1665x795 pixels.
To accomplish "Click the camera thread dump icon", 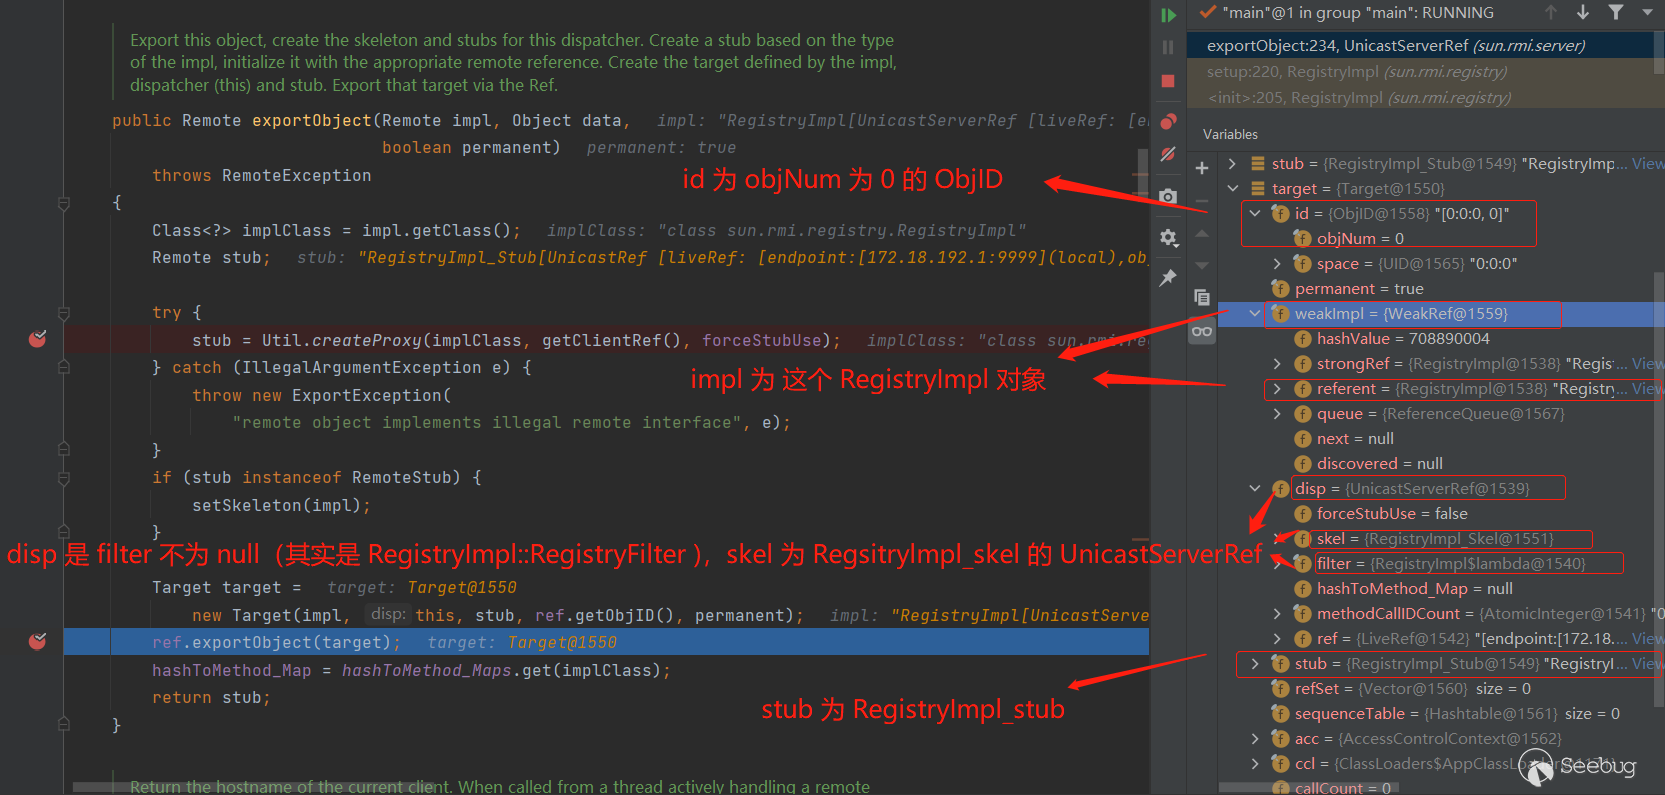I will (x=1168, y=196).
